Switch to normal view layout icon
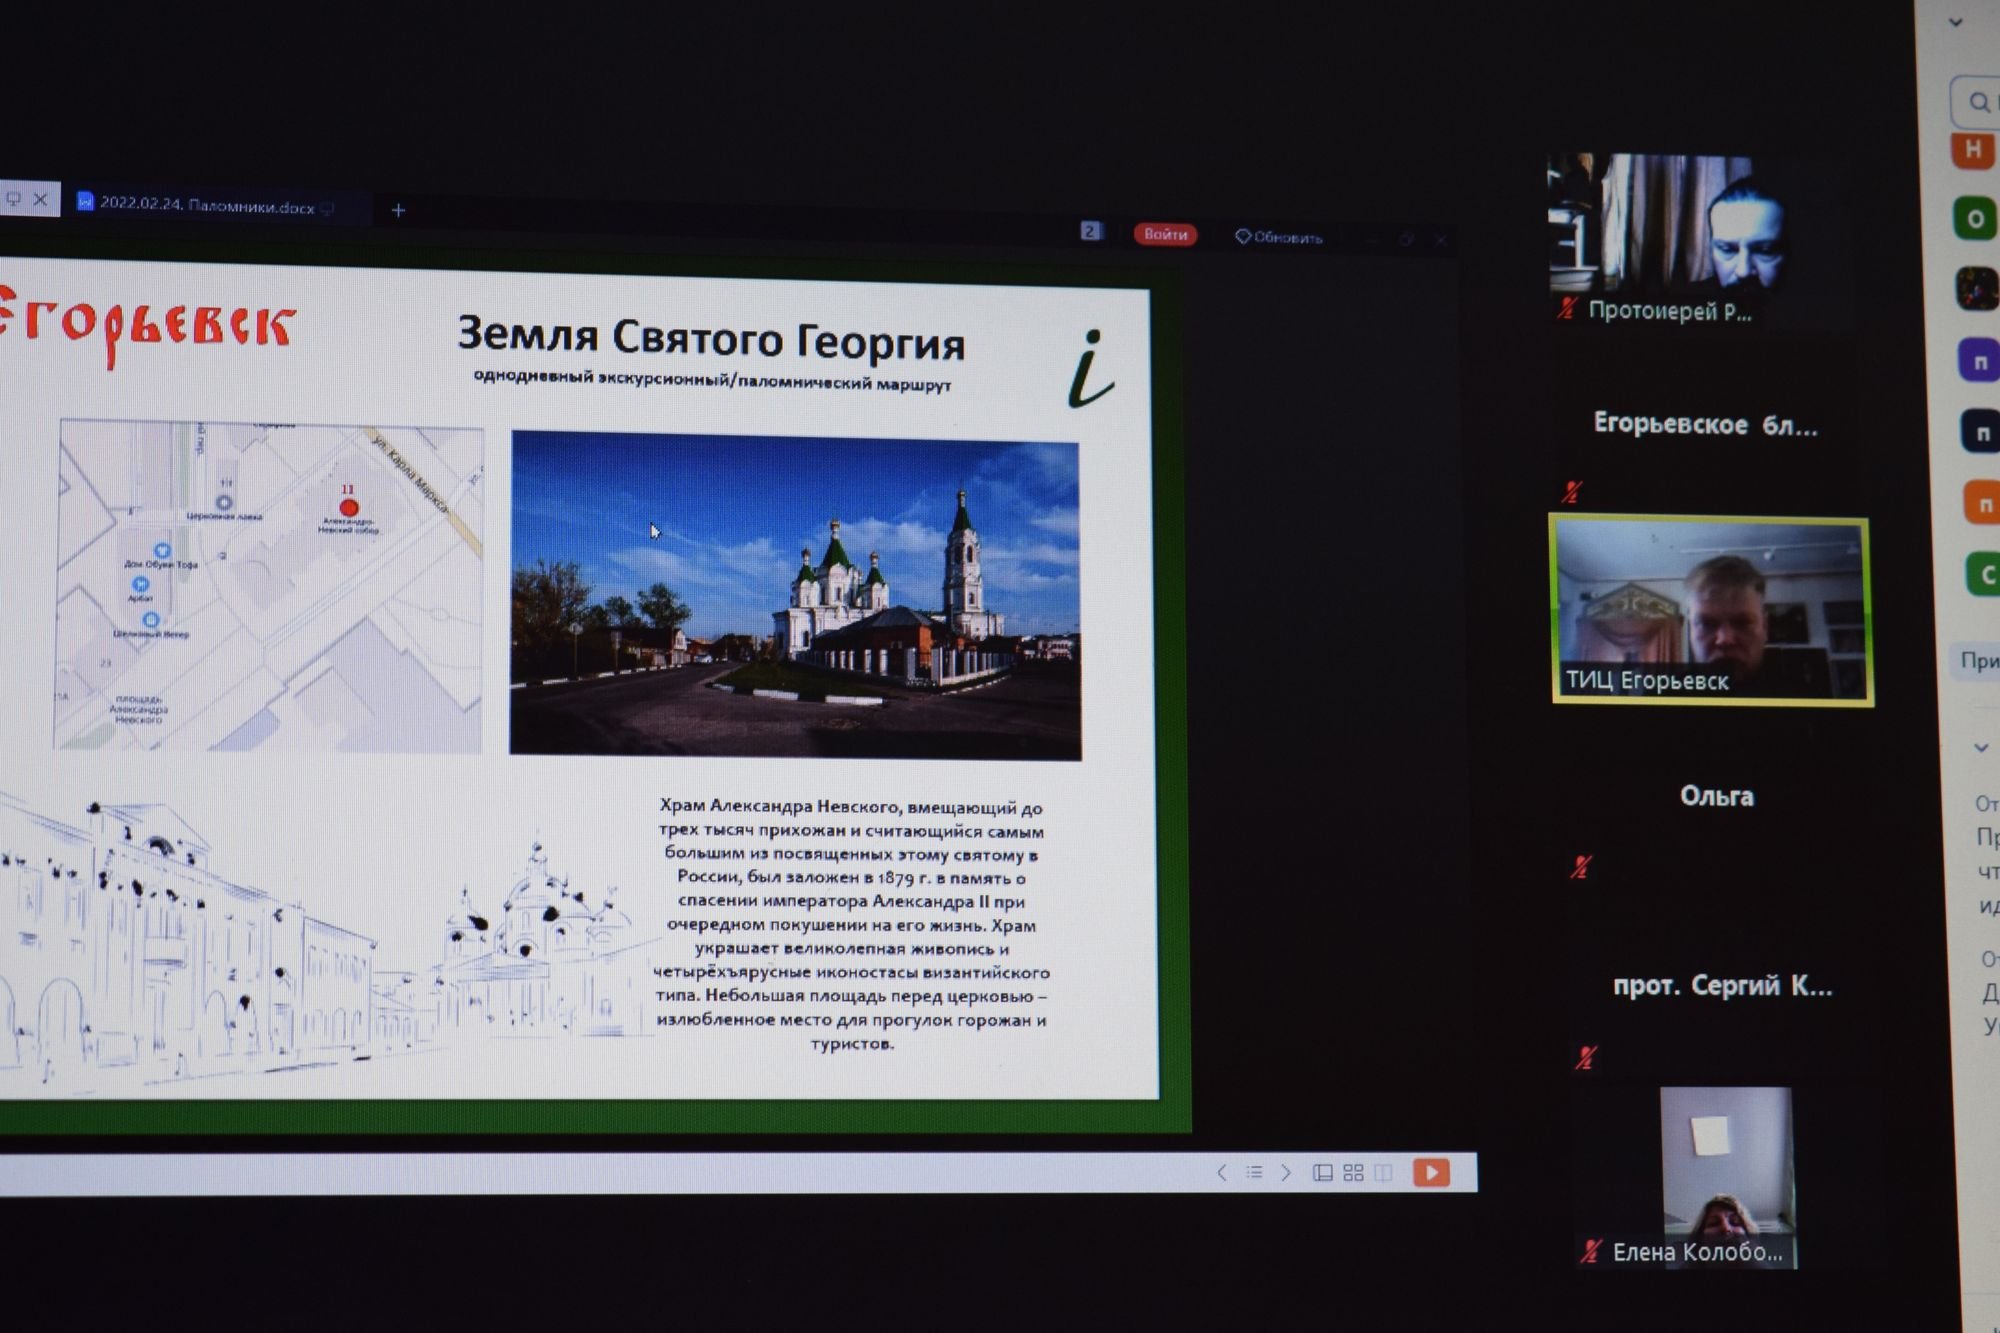 click(1322, 1172)
